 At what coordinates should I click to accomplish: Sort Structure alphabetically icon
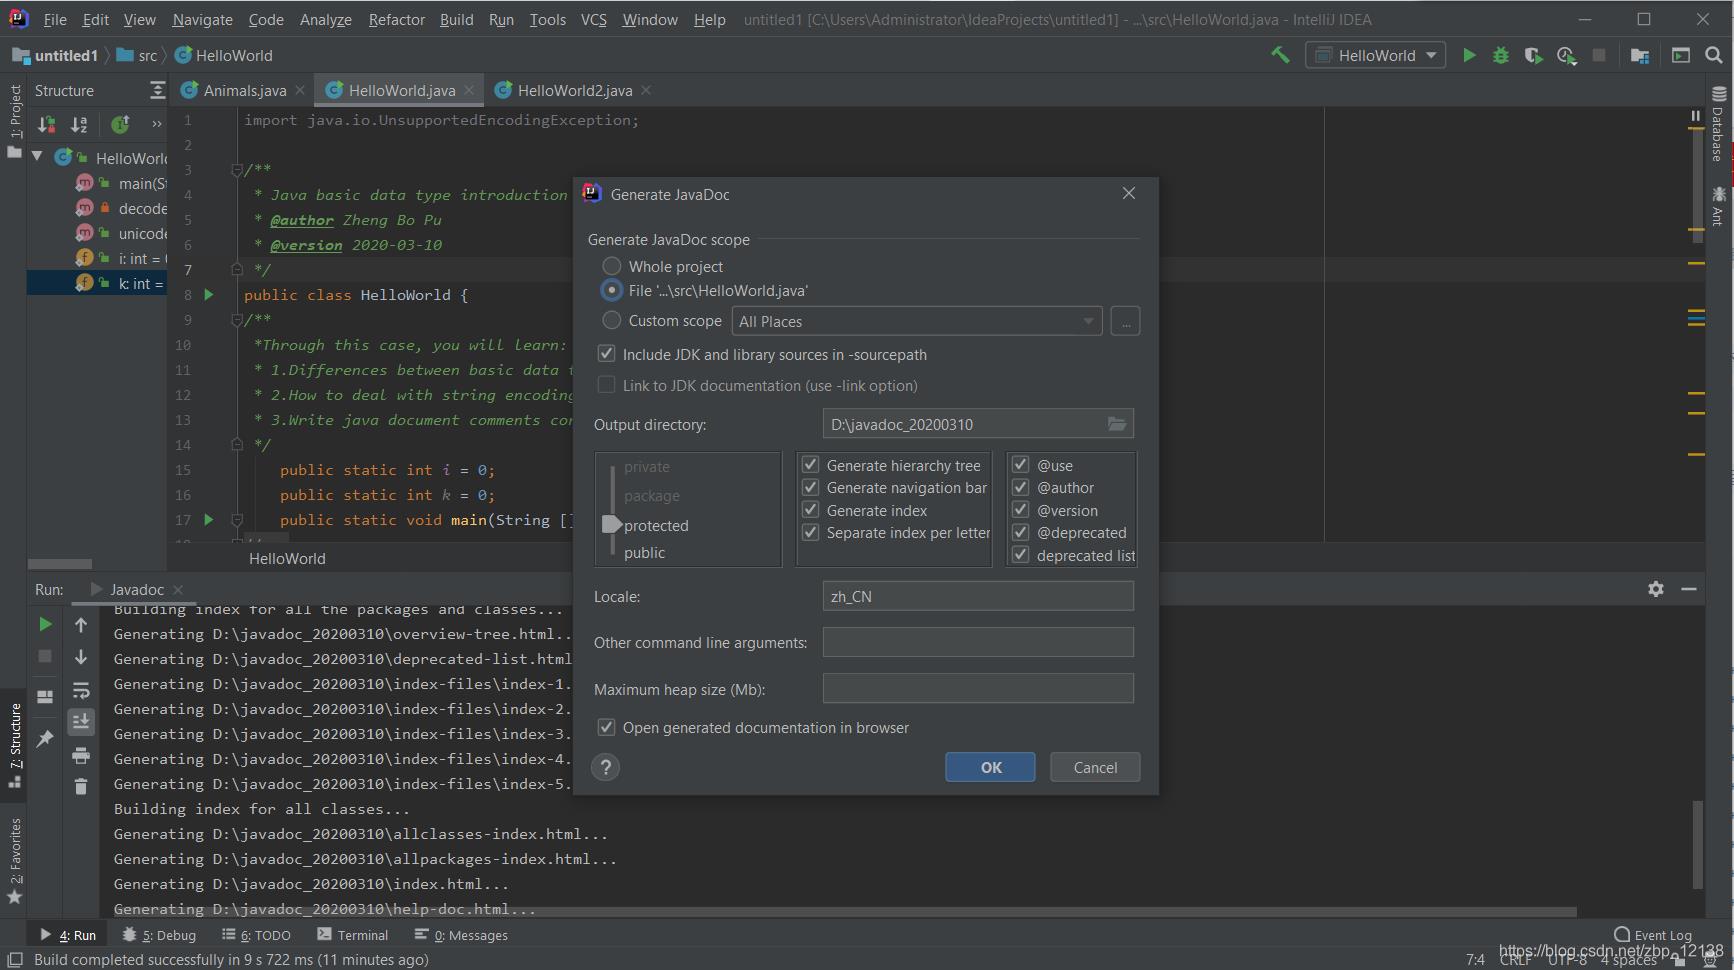pyautogui.click(x=79, y=124)
